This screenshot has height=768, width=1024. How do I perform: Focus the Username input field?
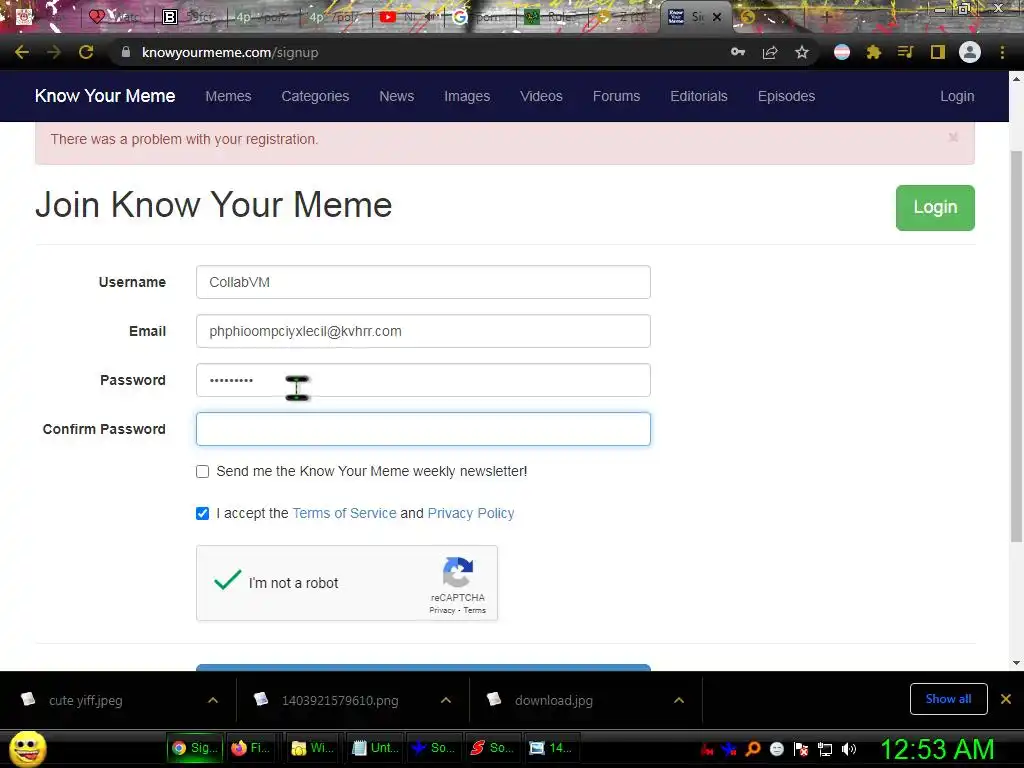point(423,282)
